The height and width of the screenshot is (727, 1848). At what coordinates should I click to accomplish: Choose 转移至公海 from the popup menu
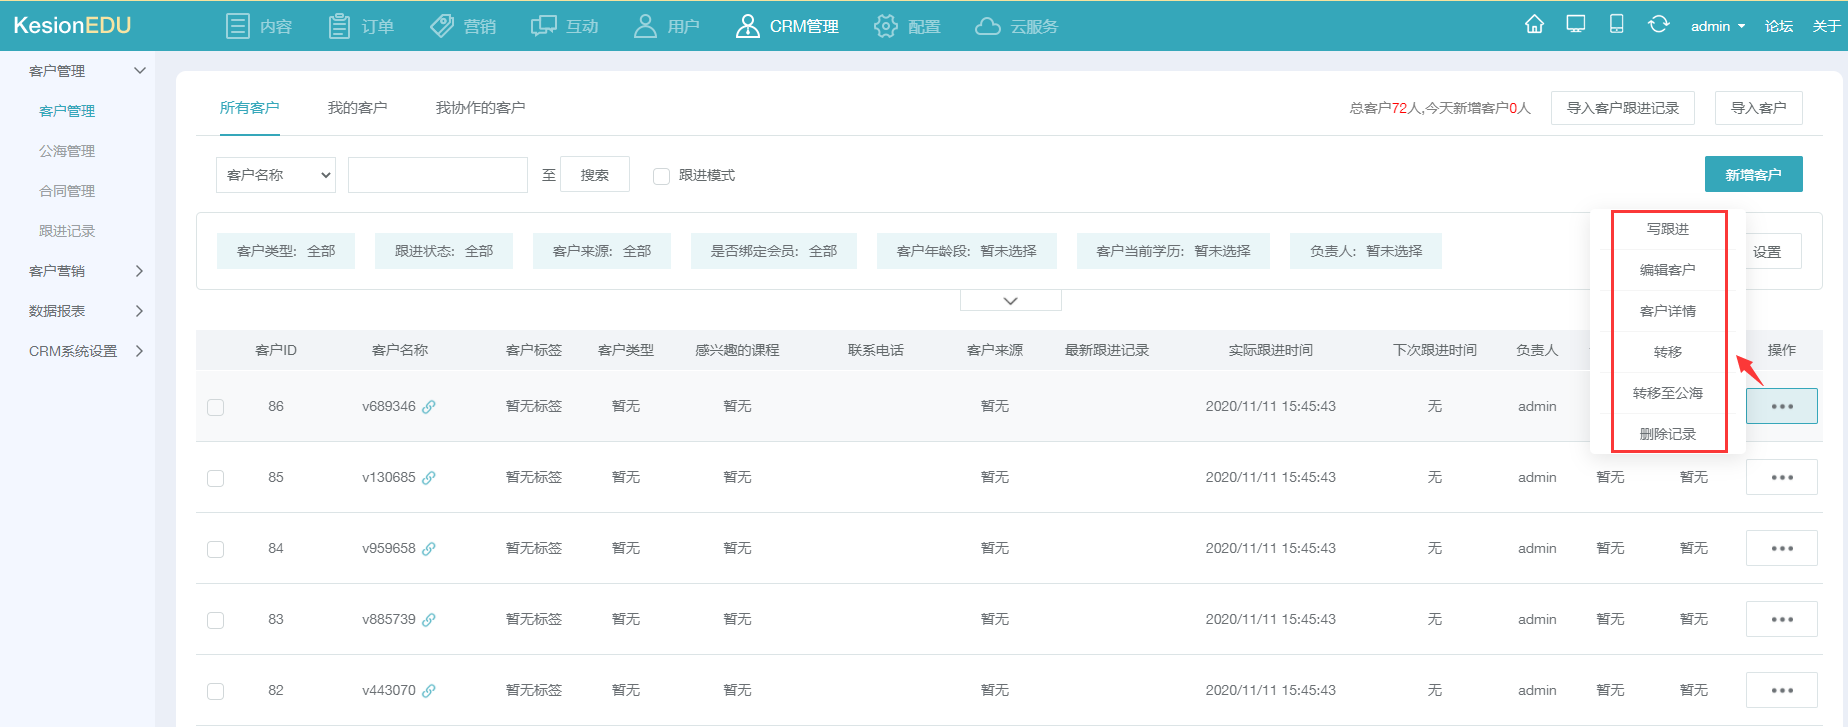(x=1668, y=393)
